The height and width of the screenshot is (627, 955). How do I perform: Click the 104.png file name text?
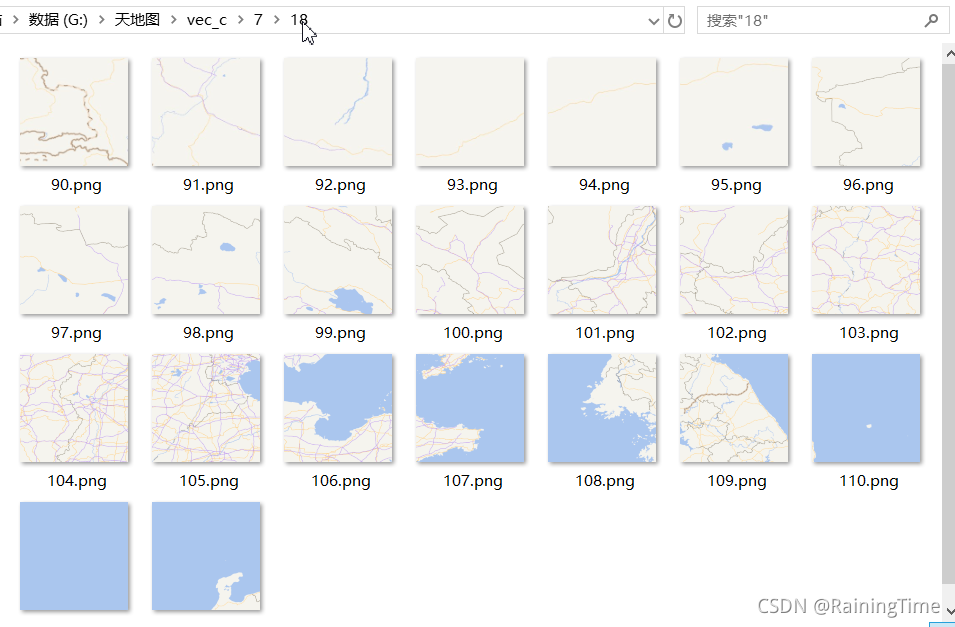pyautogui.click(x=77, y=481)
